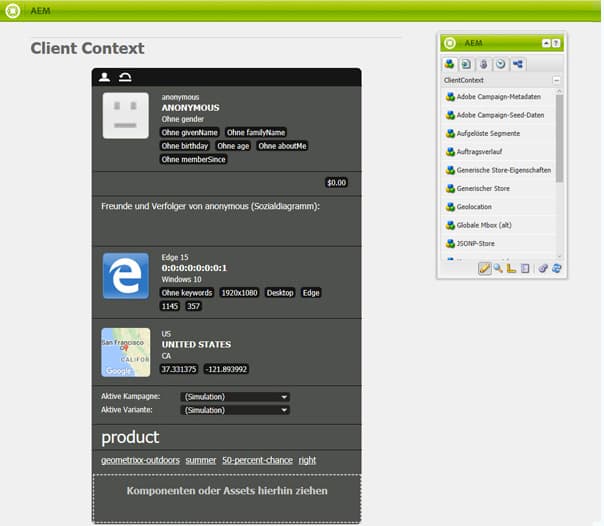Switch to Edit mode pencil icon

[485, 268]
